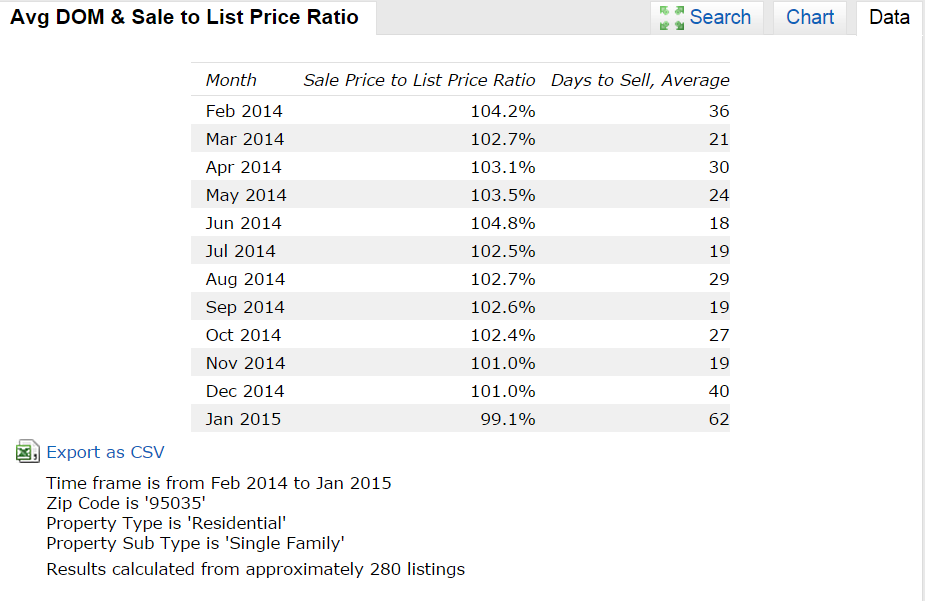Viewport: 925px width, 601px height.
Task: Click Sale Price to List Price Ratio header
Action: [x=419, y=80]
